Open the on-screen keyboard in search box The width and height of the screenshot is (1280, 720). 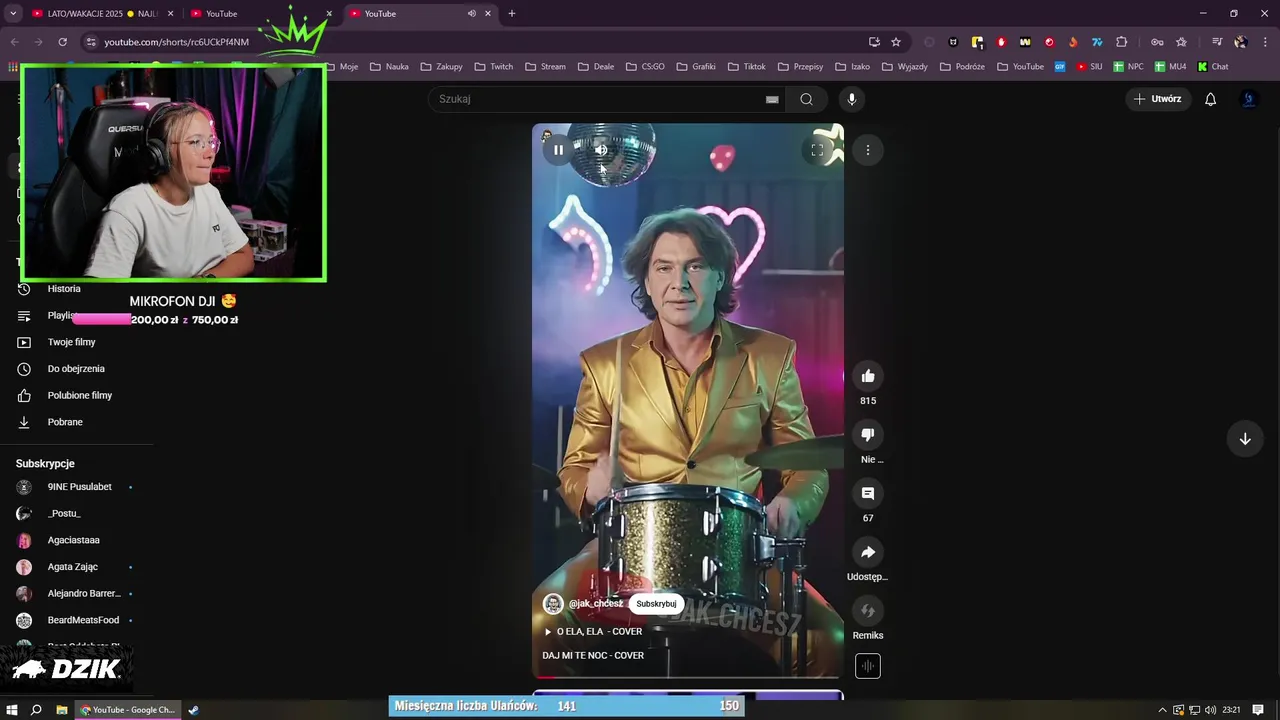click(772, 99)
